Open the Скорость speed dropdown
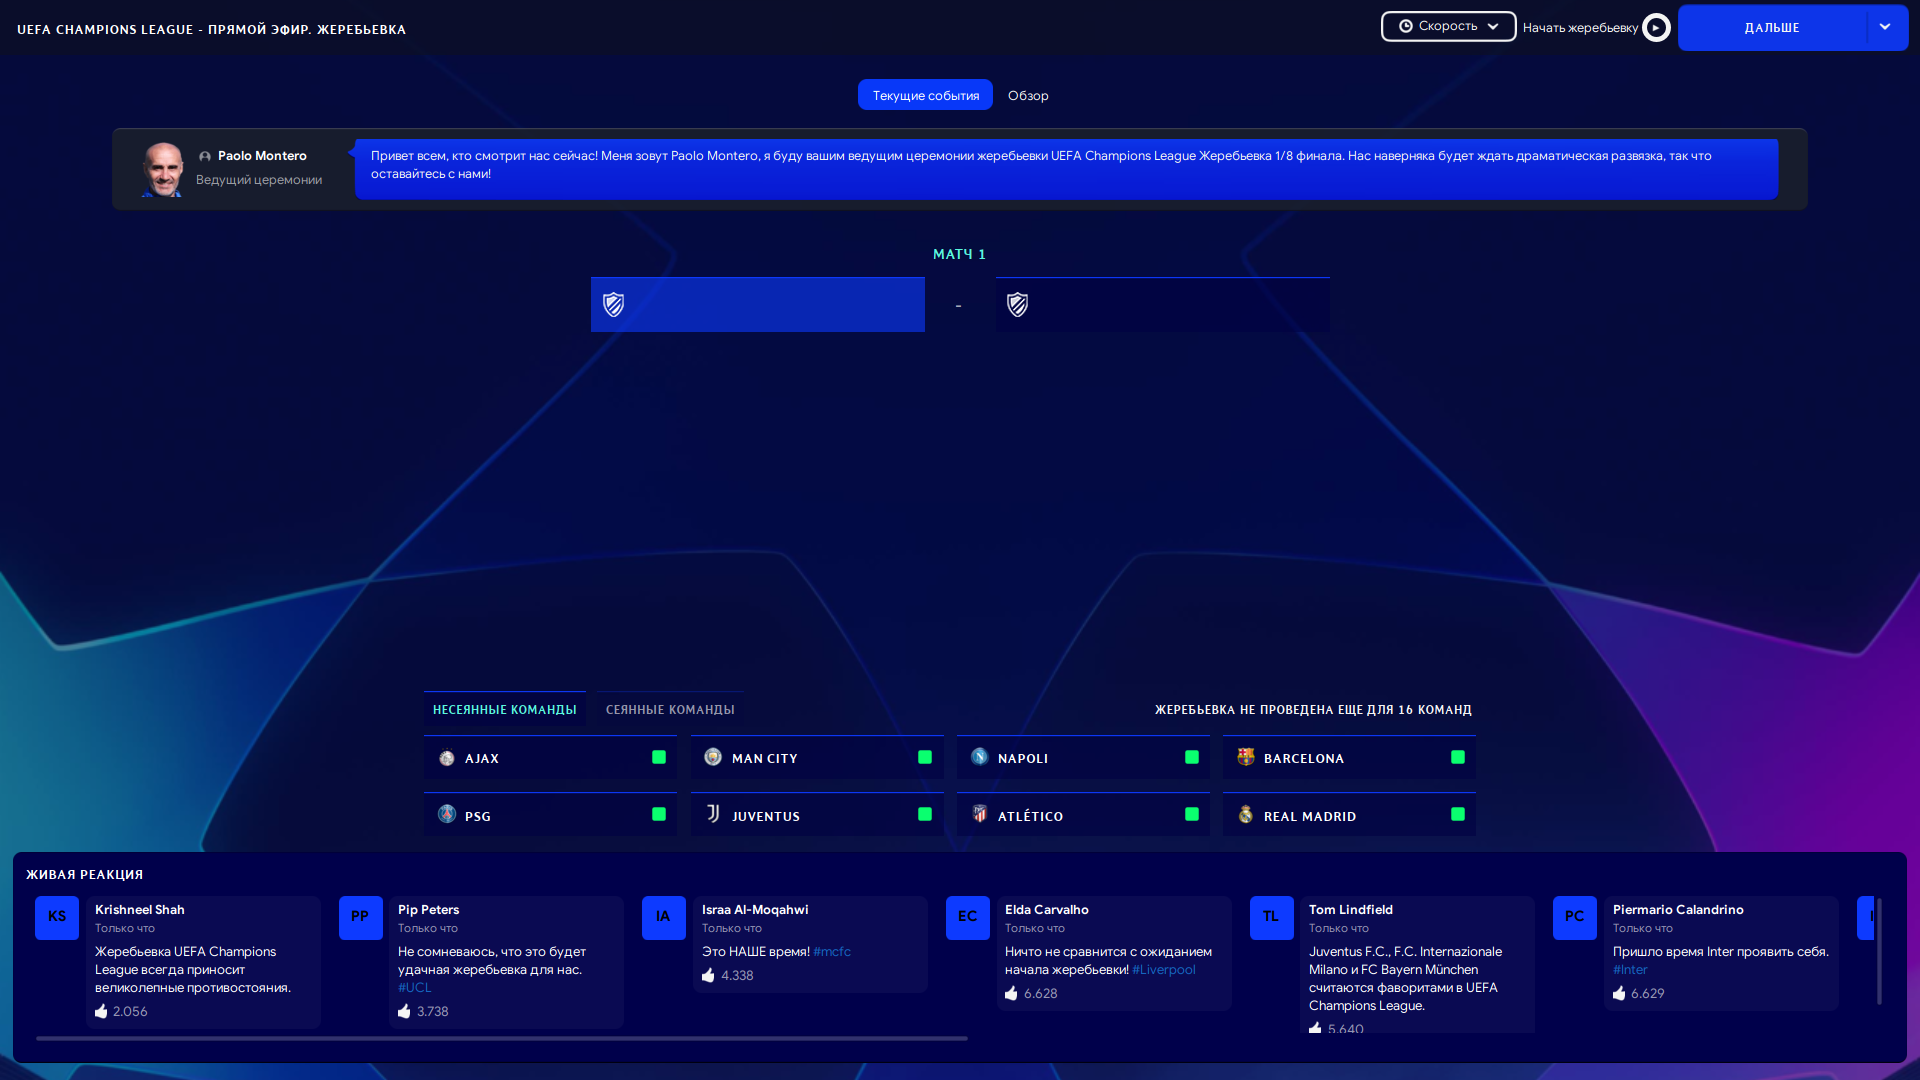The height and width of the screenshot is (1080, 1920). [x=1448, y=26]
